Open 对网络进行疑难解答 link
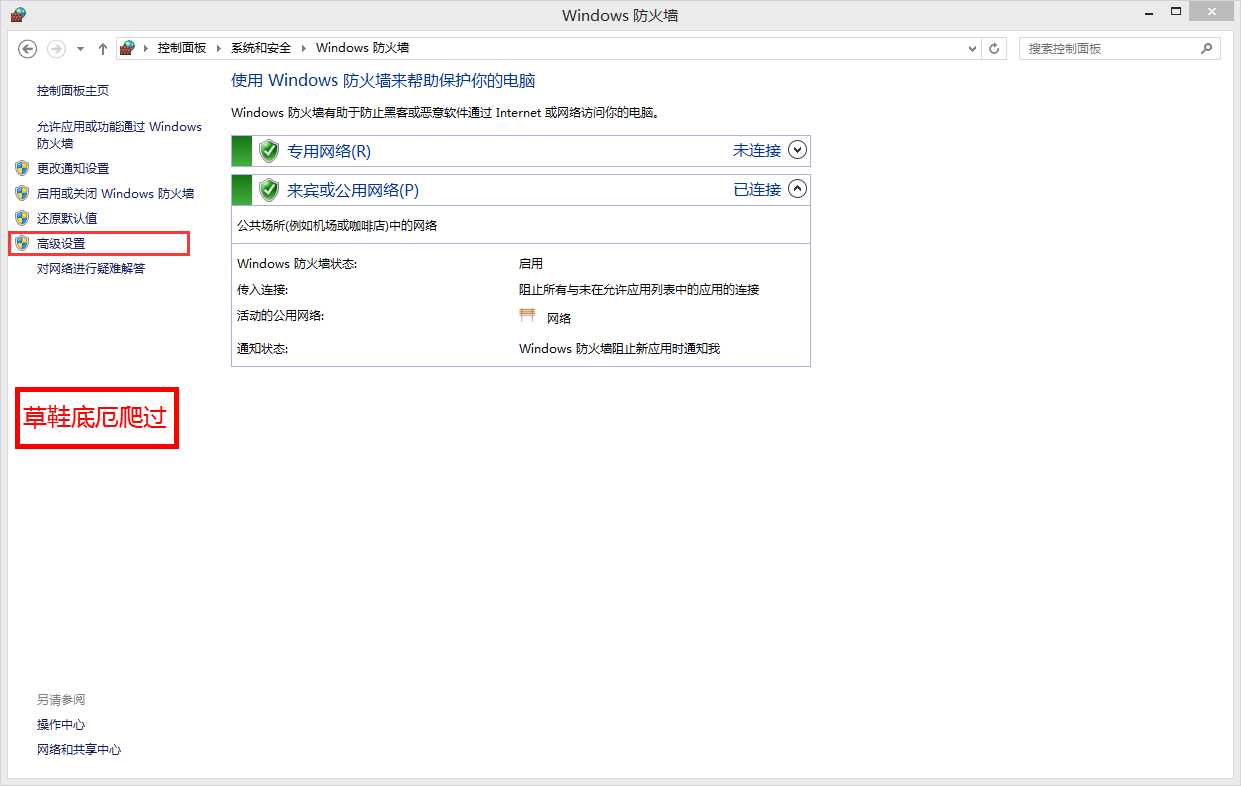Image resolution: width=1241 pixels, height=786 pixels. tap(91, 268)
